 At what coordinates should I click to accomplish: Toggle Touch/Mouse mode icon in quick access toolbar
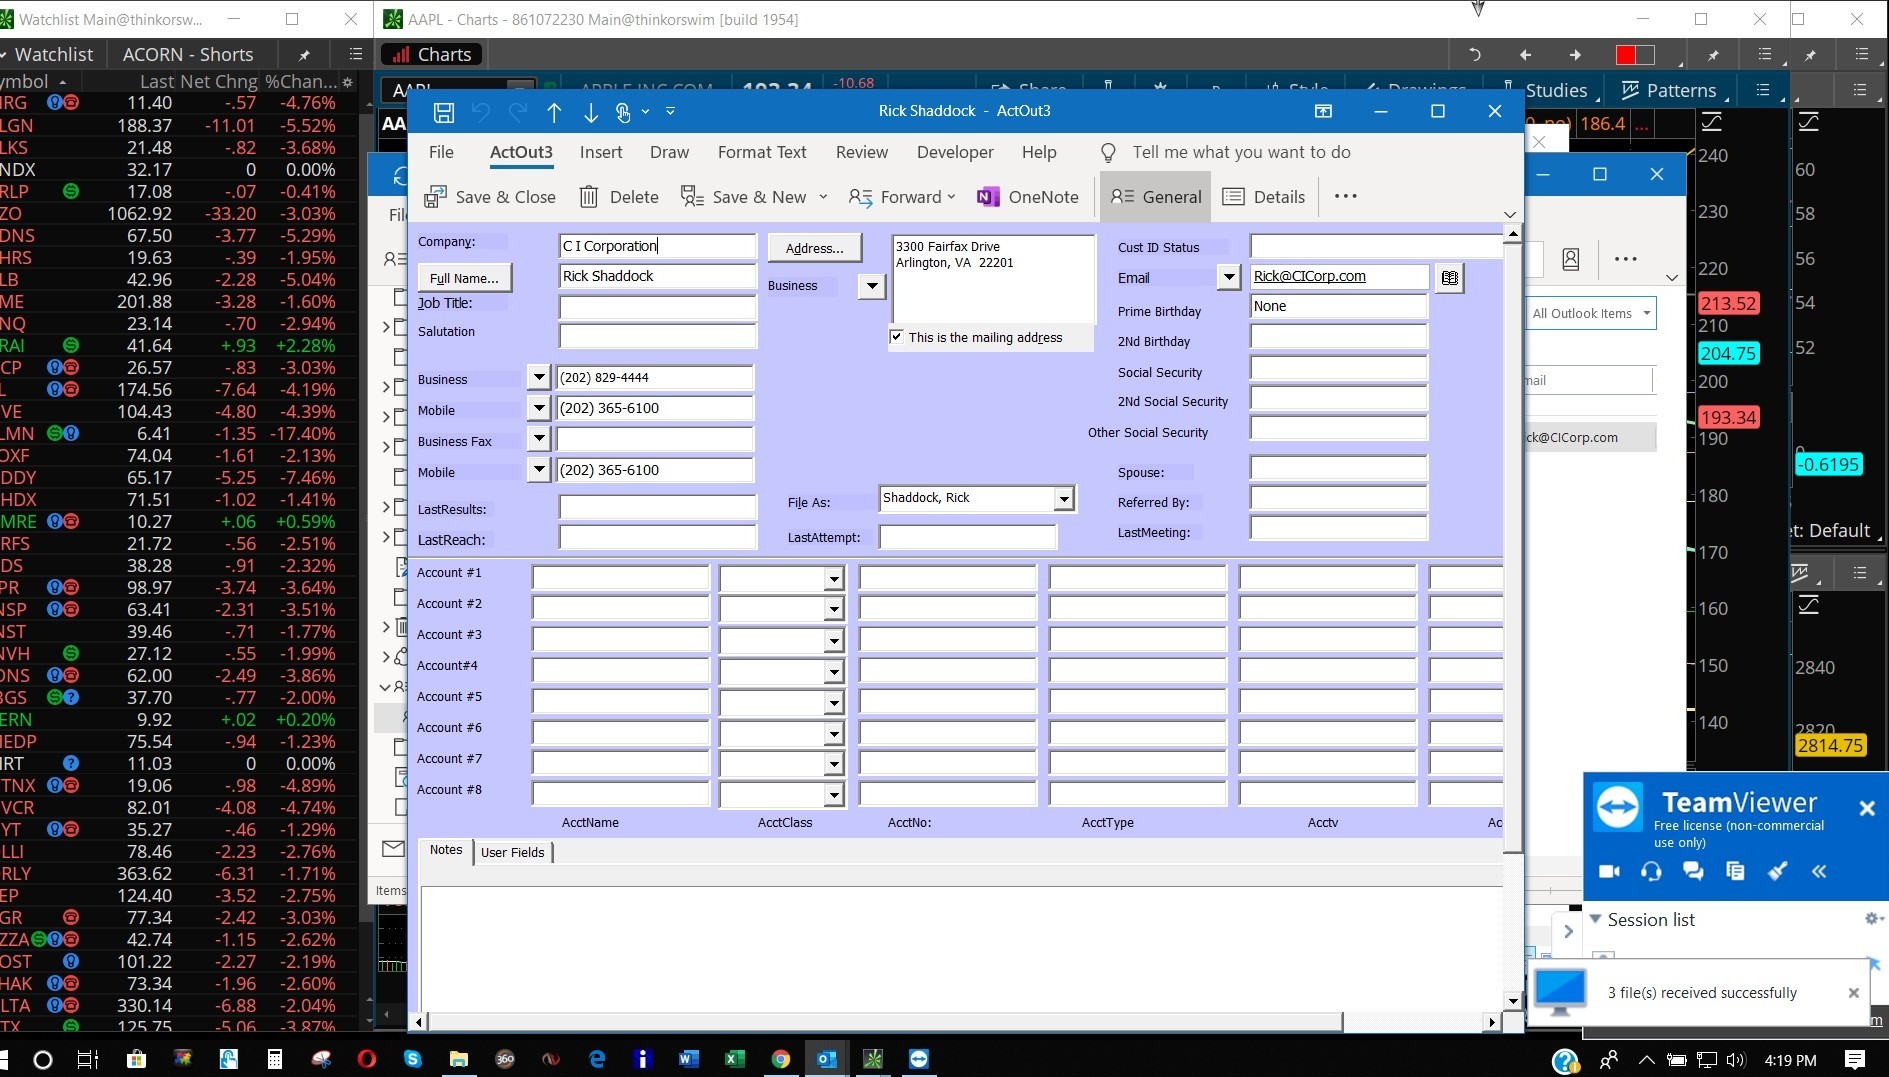[x=623, y=112]
